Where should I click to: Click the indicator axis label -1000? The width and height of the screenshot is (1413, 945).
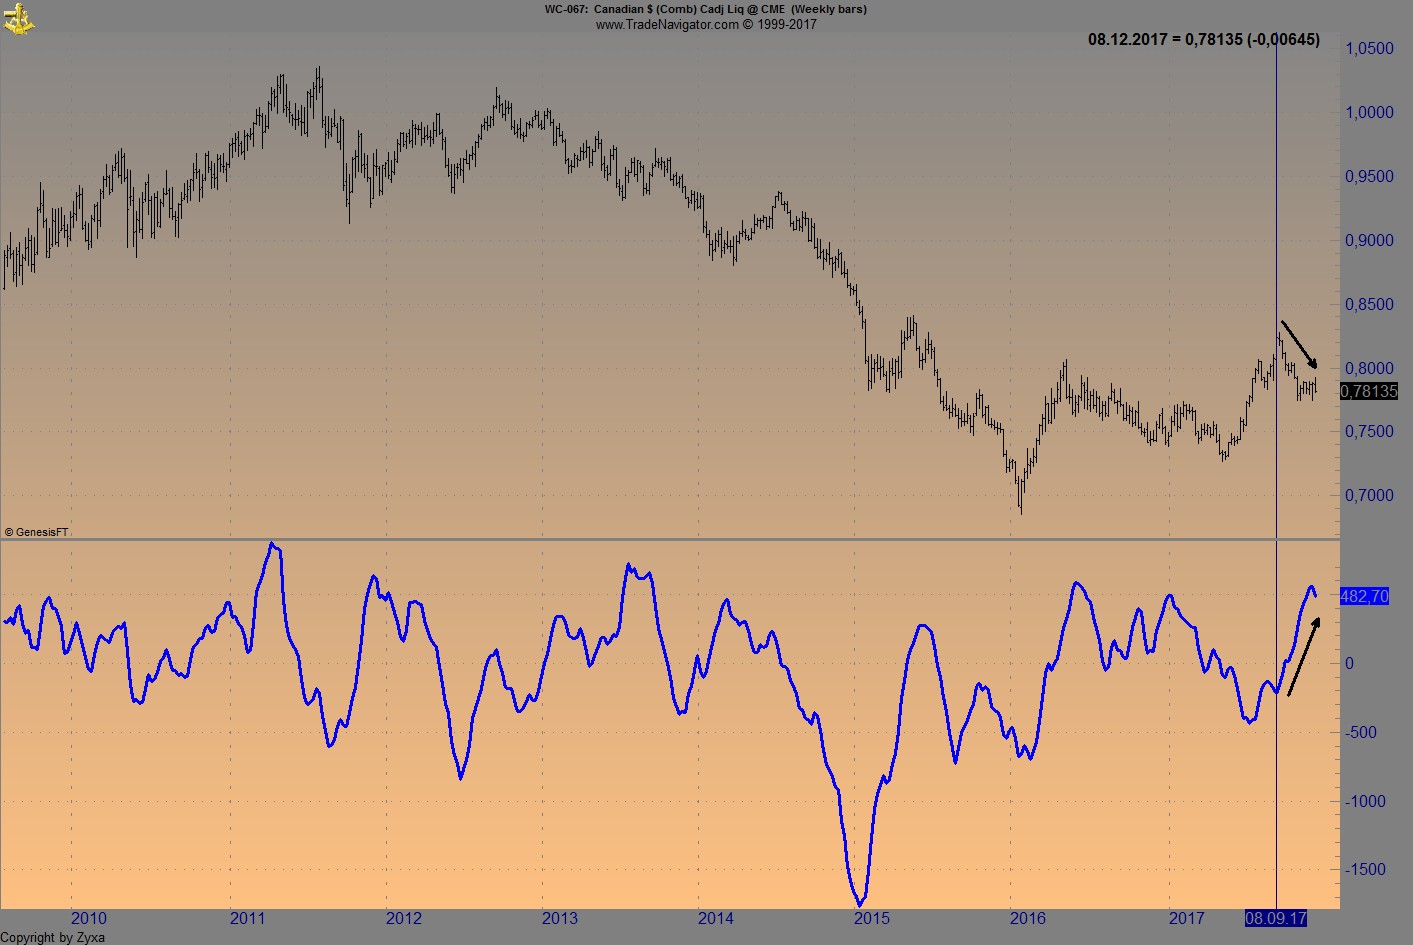tap(1365, 802)
